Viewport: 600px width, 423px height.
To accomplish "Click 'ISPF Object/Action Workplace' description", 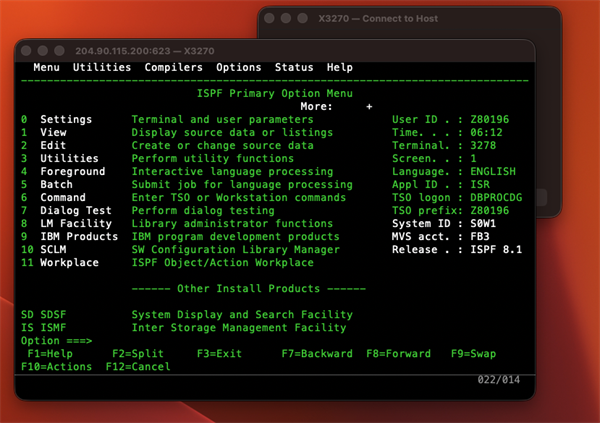I will (x=222, y=263).
